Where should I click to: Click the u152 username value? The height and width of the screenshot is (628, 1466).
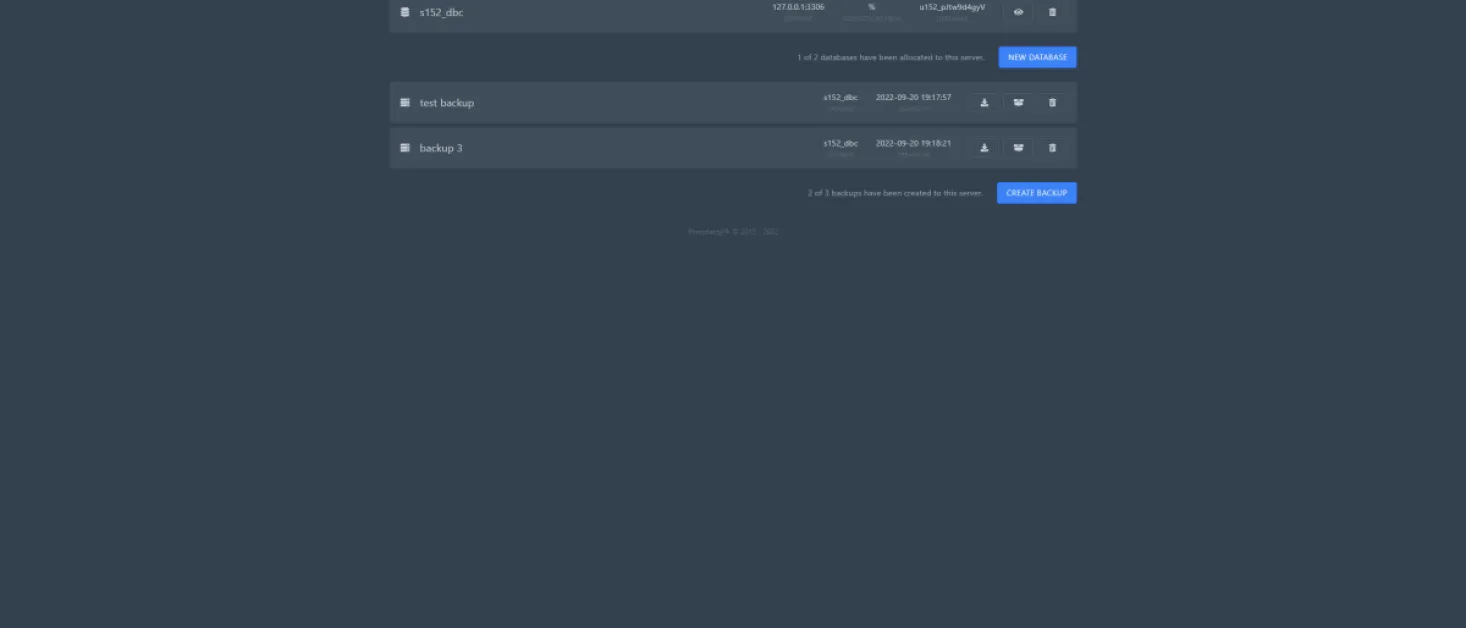tap(952, 7)
